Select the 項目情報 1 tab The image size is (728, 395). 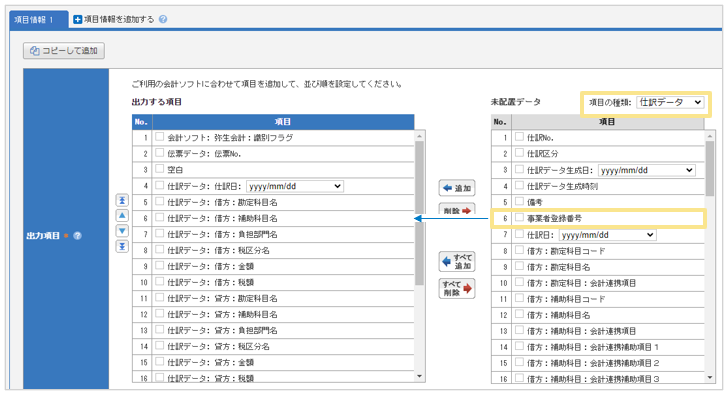[x=39, y=19]
